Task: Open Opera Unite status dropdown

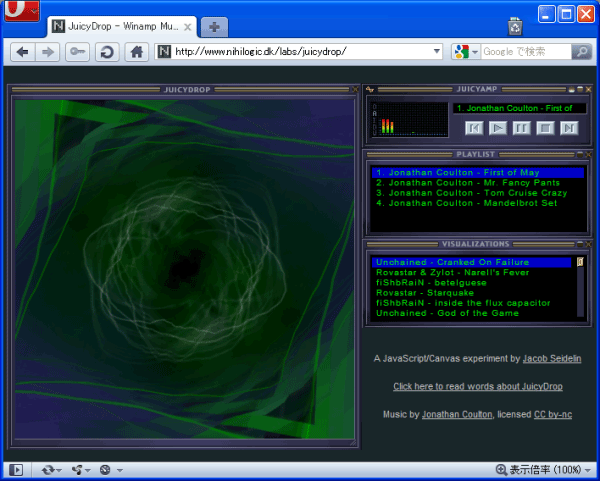Action: pyautogui.click(x=81, y=470)
